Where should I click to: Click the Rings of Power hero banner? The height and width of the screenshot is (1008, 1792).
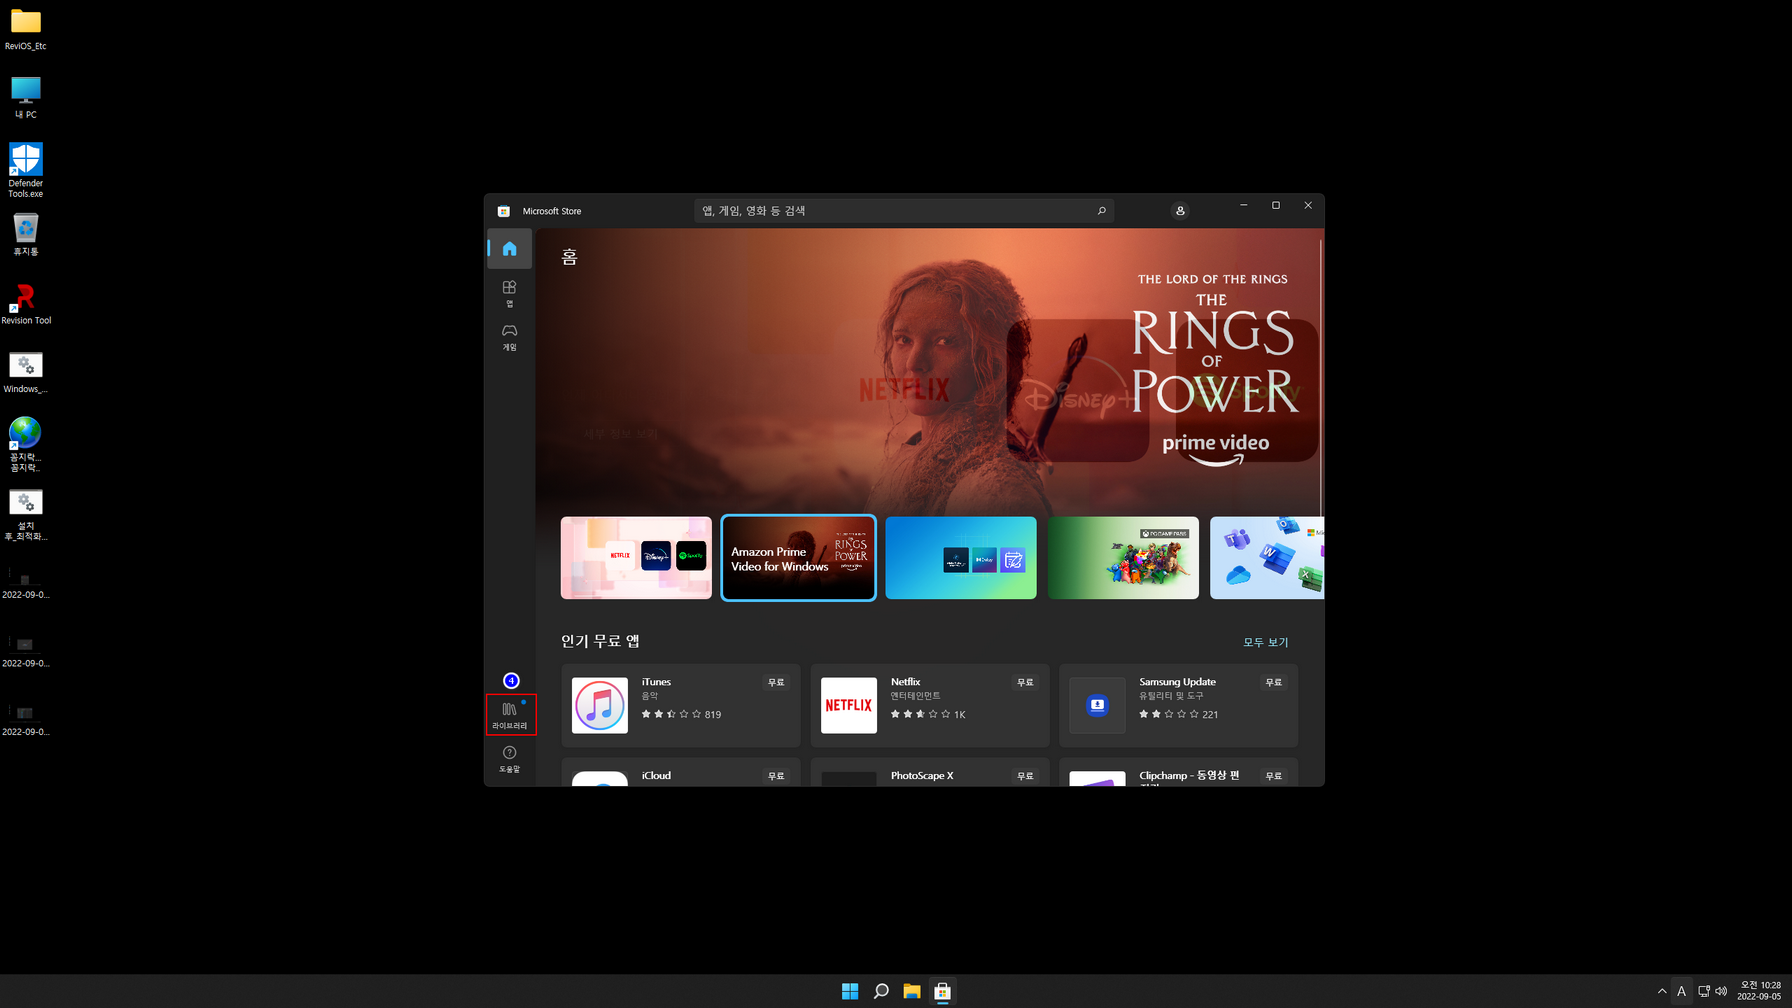pos(928,370)
